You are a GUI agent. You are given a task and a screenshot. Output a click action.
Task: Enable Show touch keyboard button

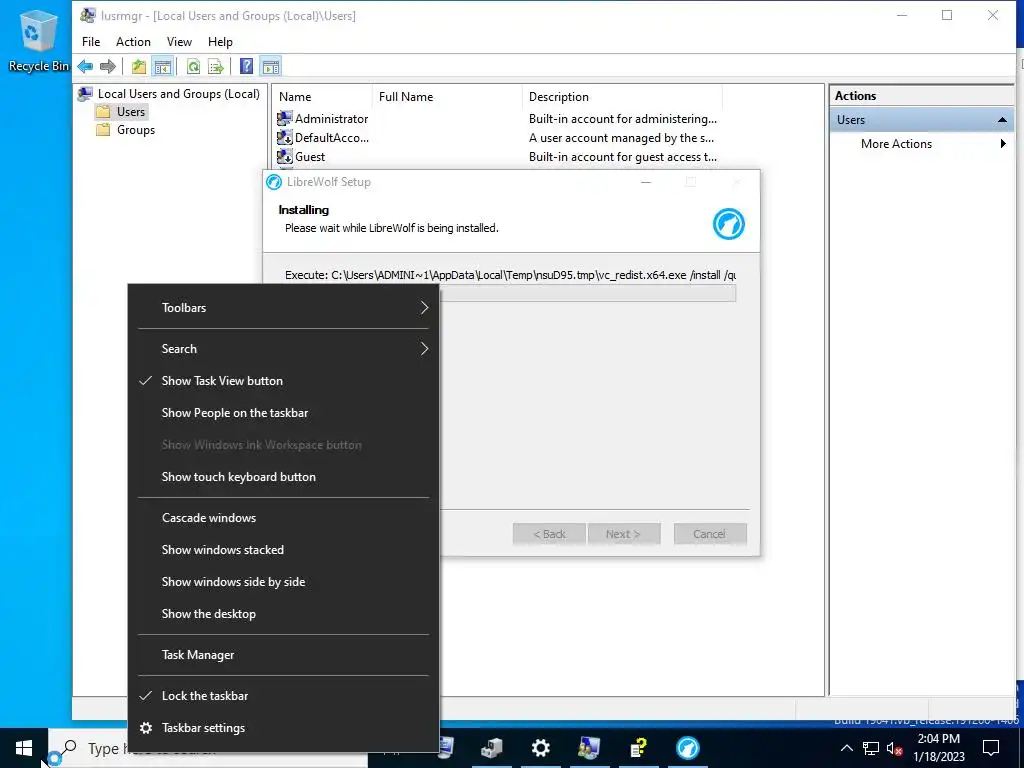(283, 477)
